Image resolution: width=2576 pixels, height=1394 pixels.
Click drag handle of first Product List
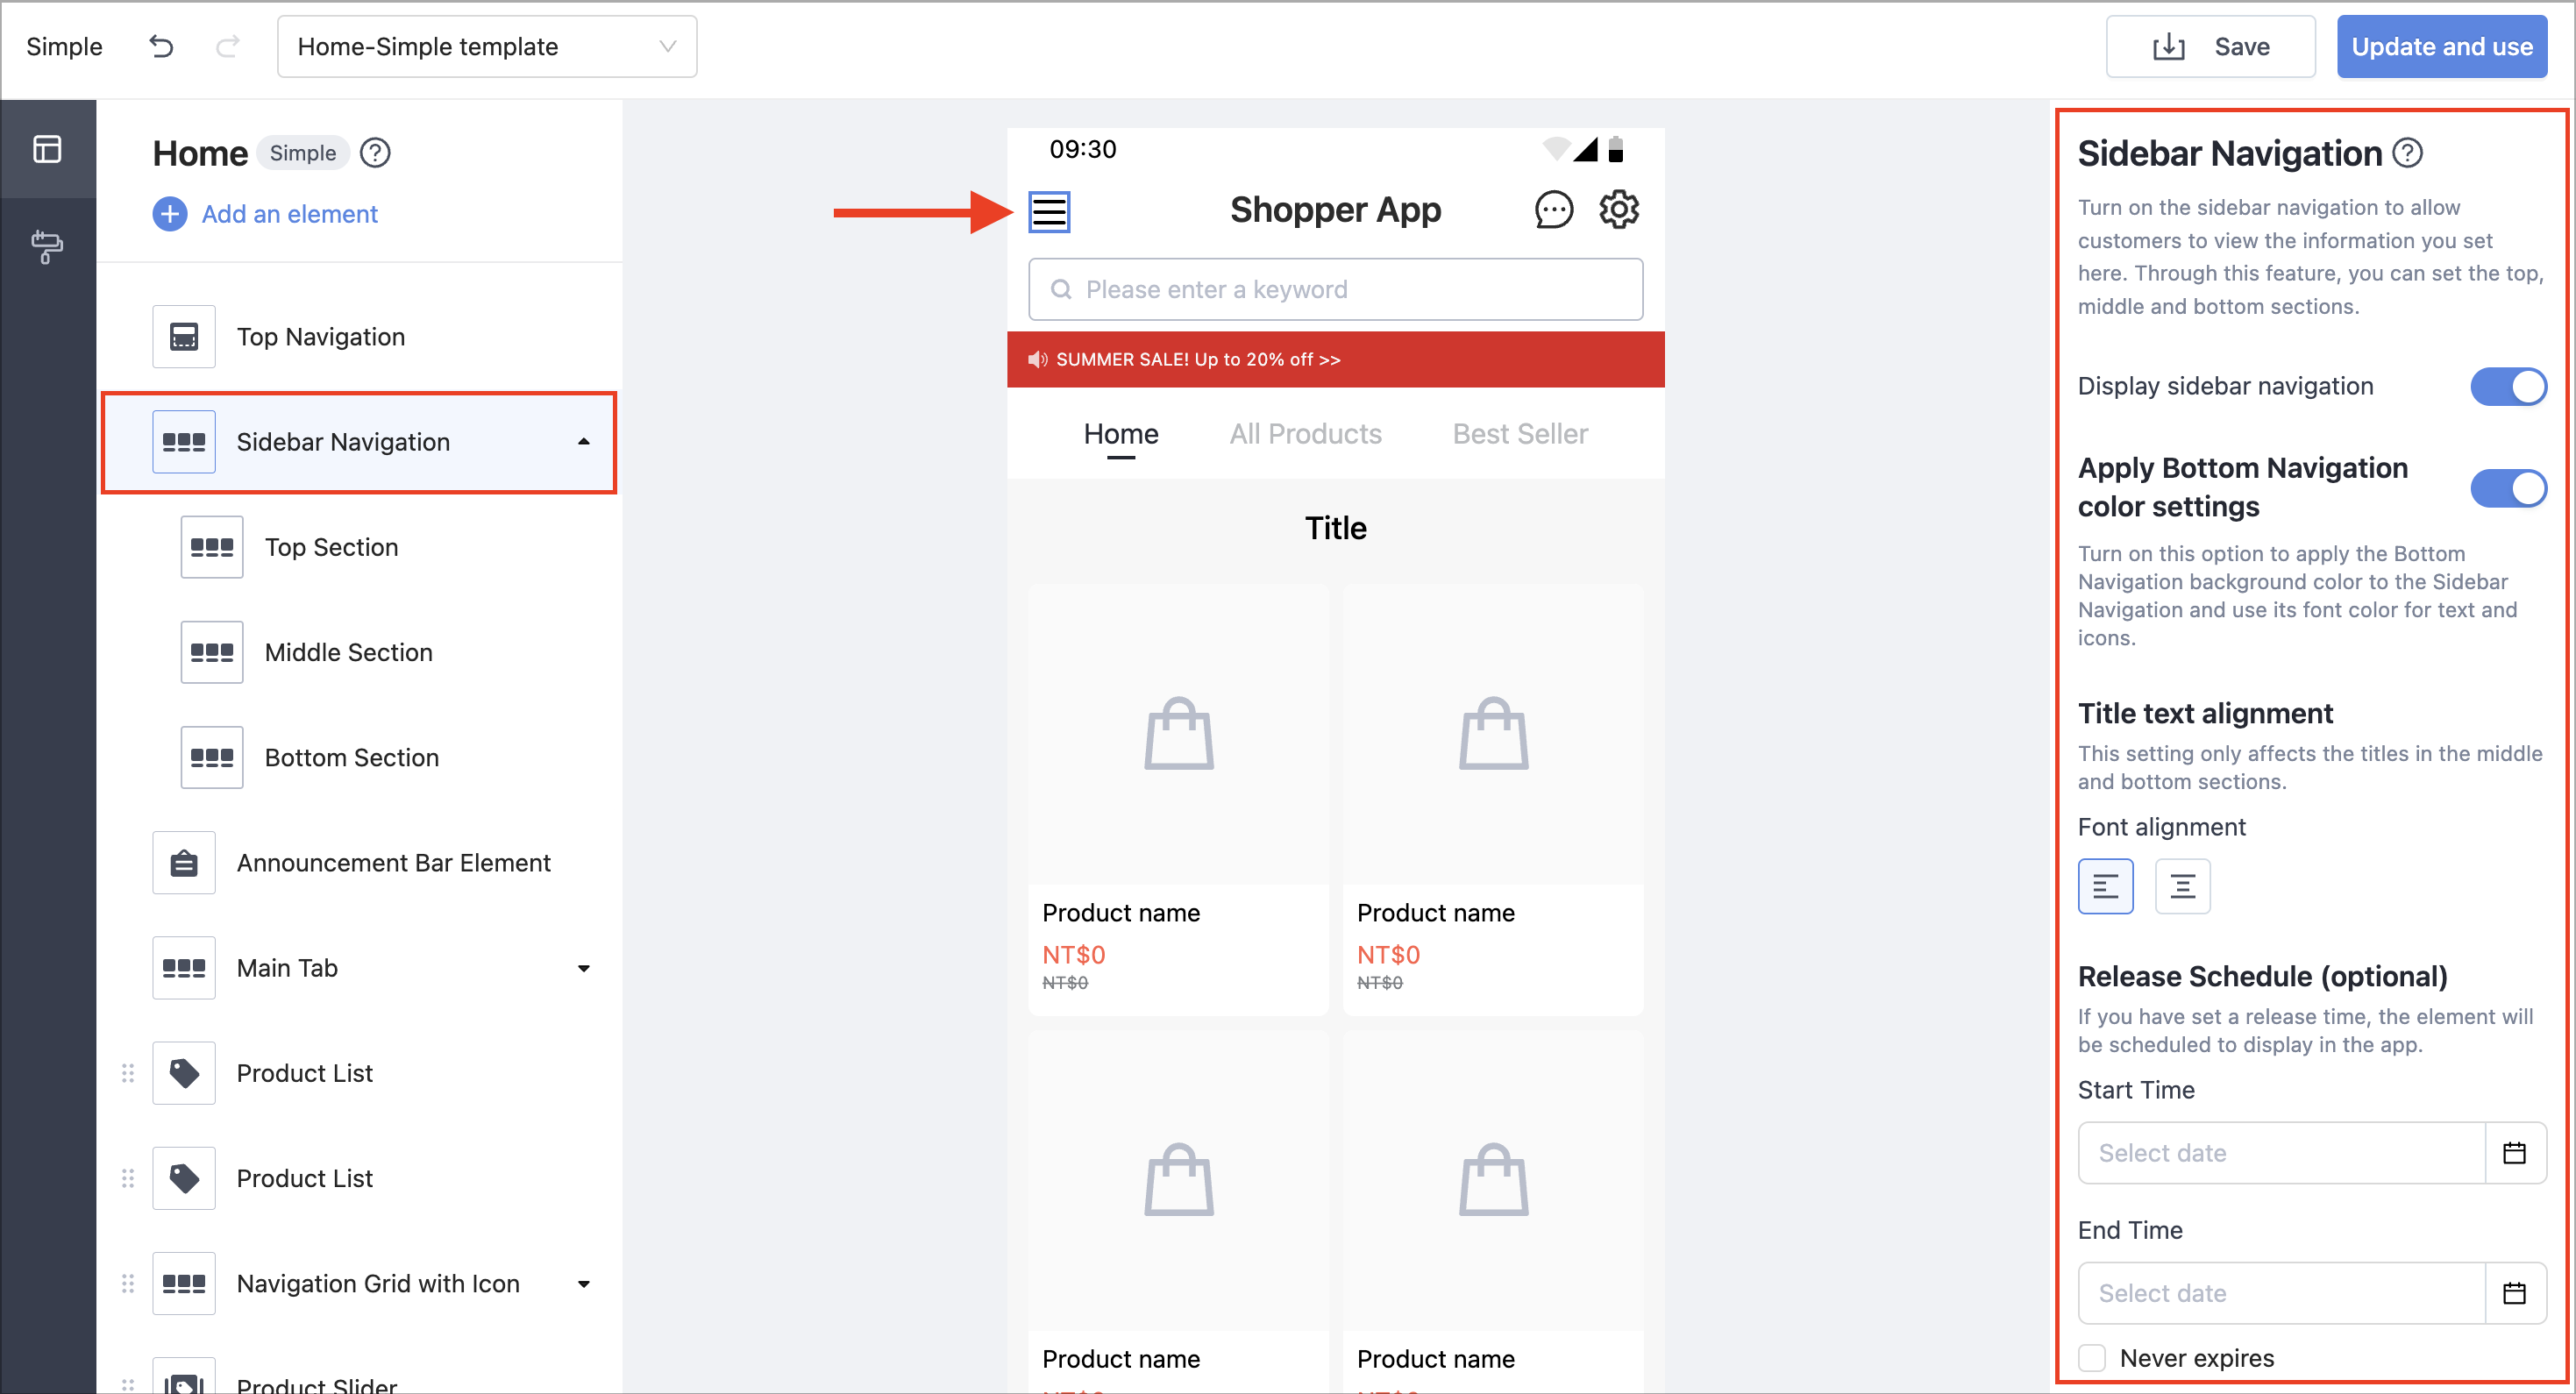[128, 1073]
